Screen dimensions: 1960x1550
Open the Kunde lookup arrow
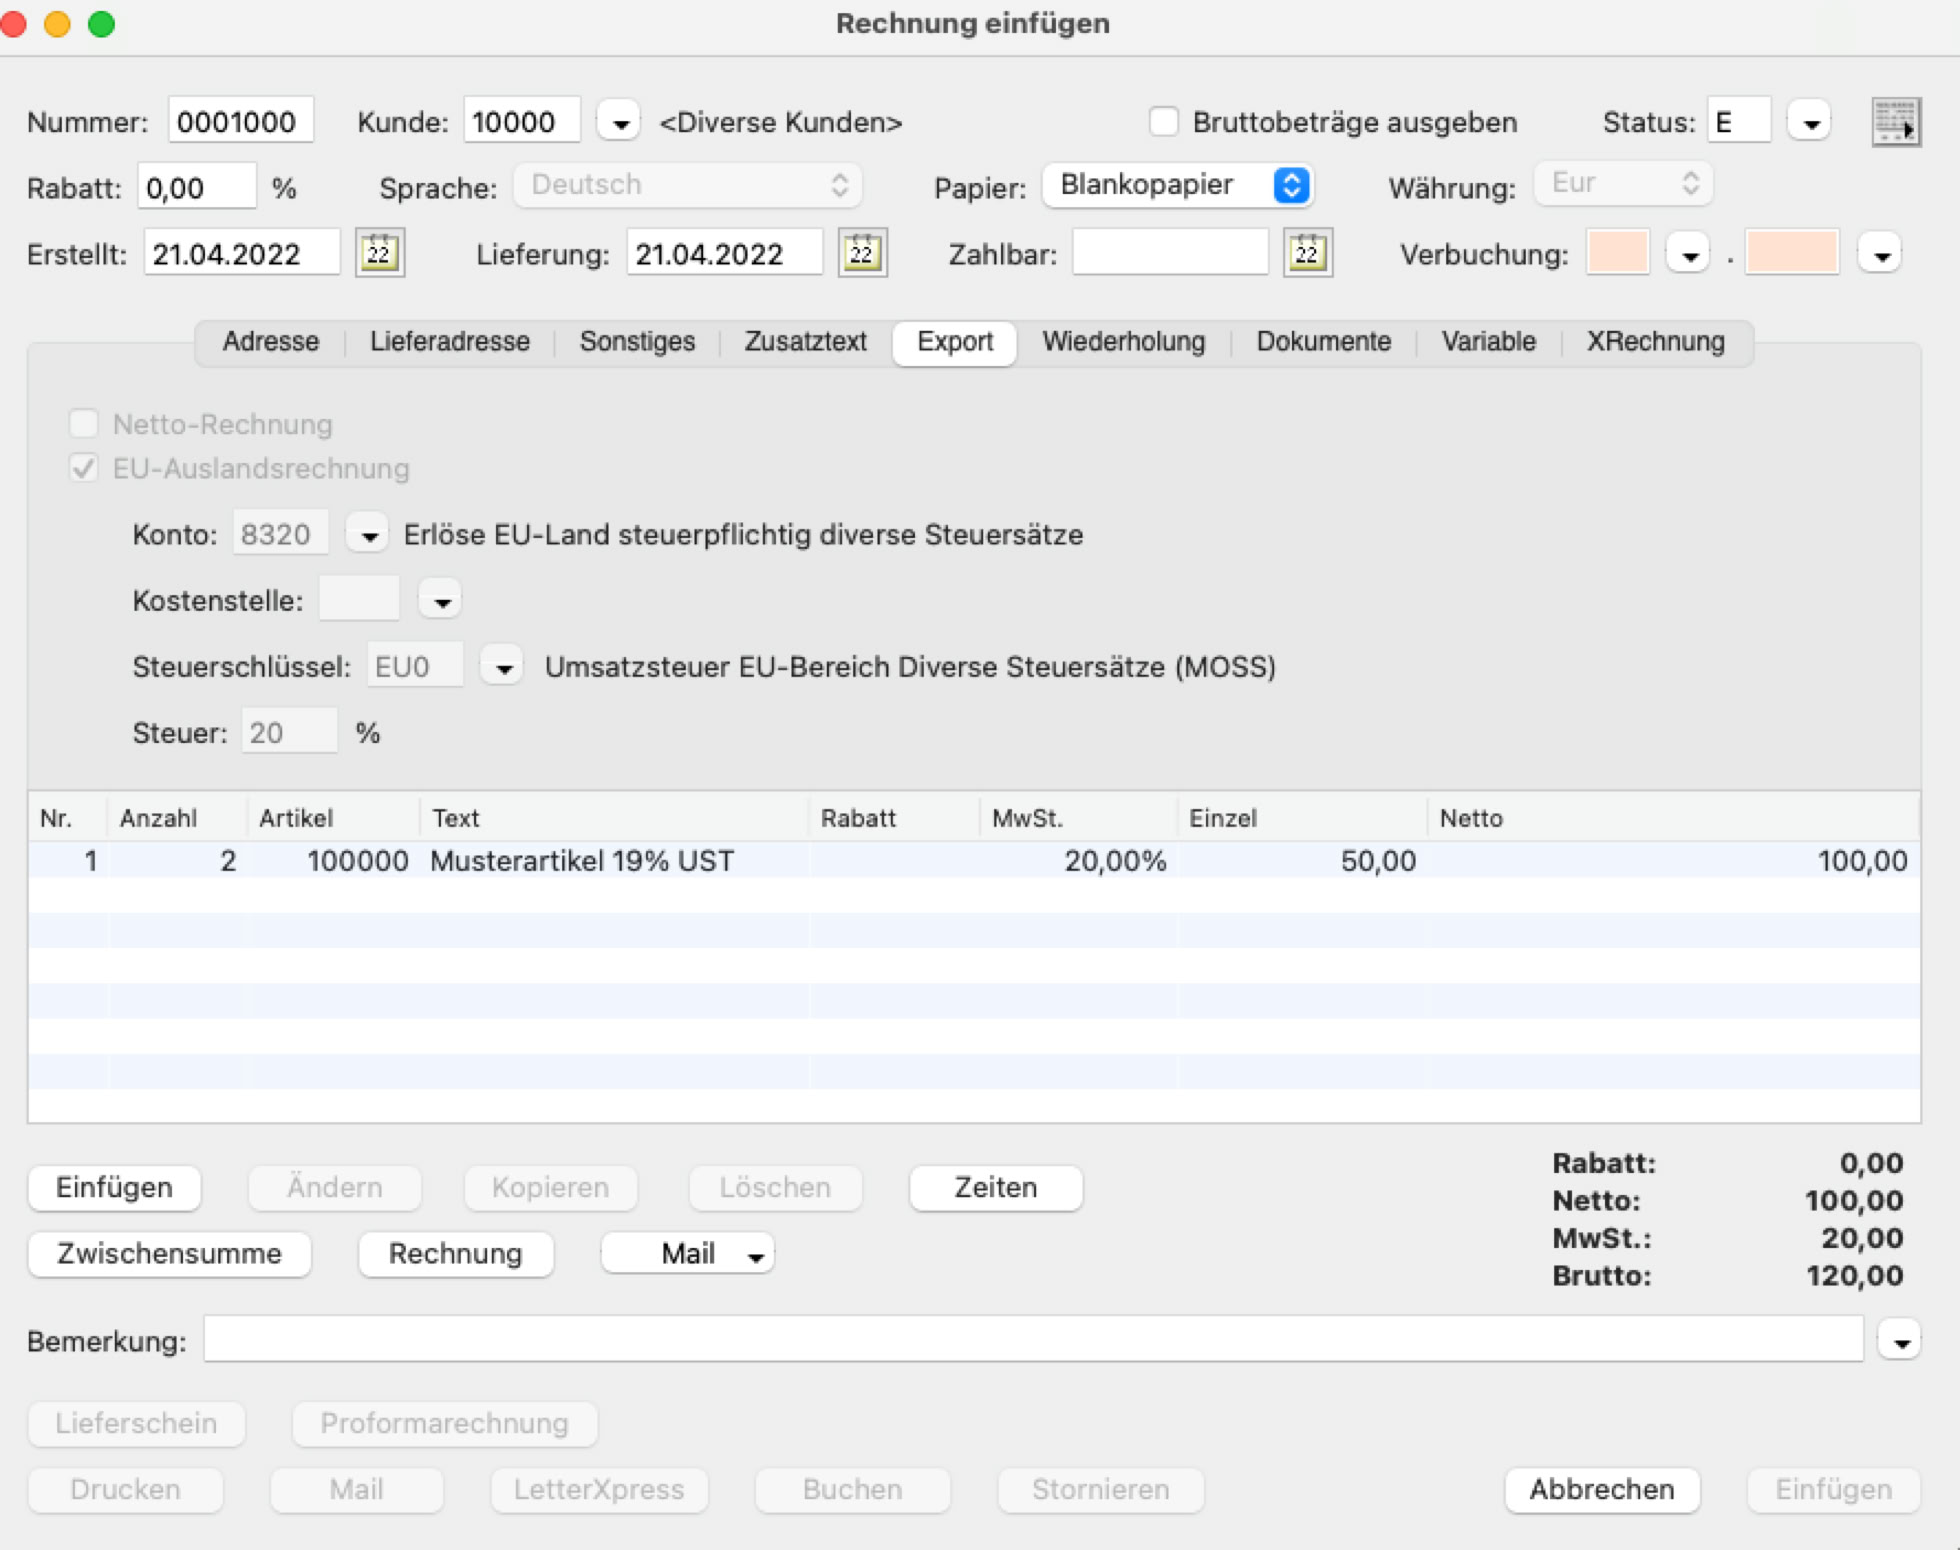tap(619, 123)
